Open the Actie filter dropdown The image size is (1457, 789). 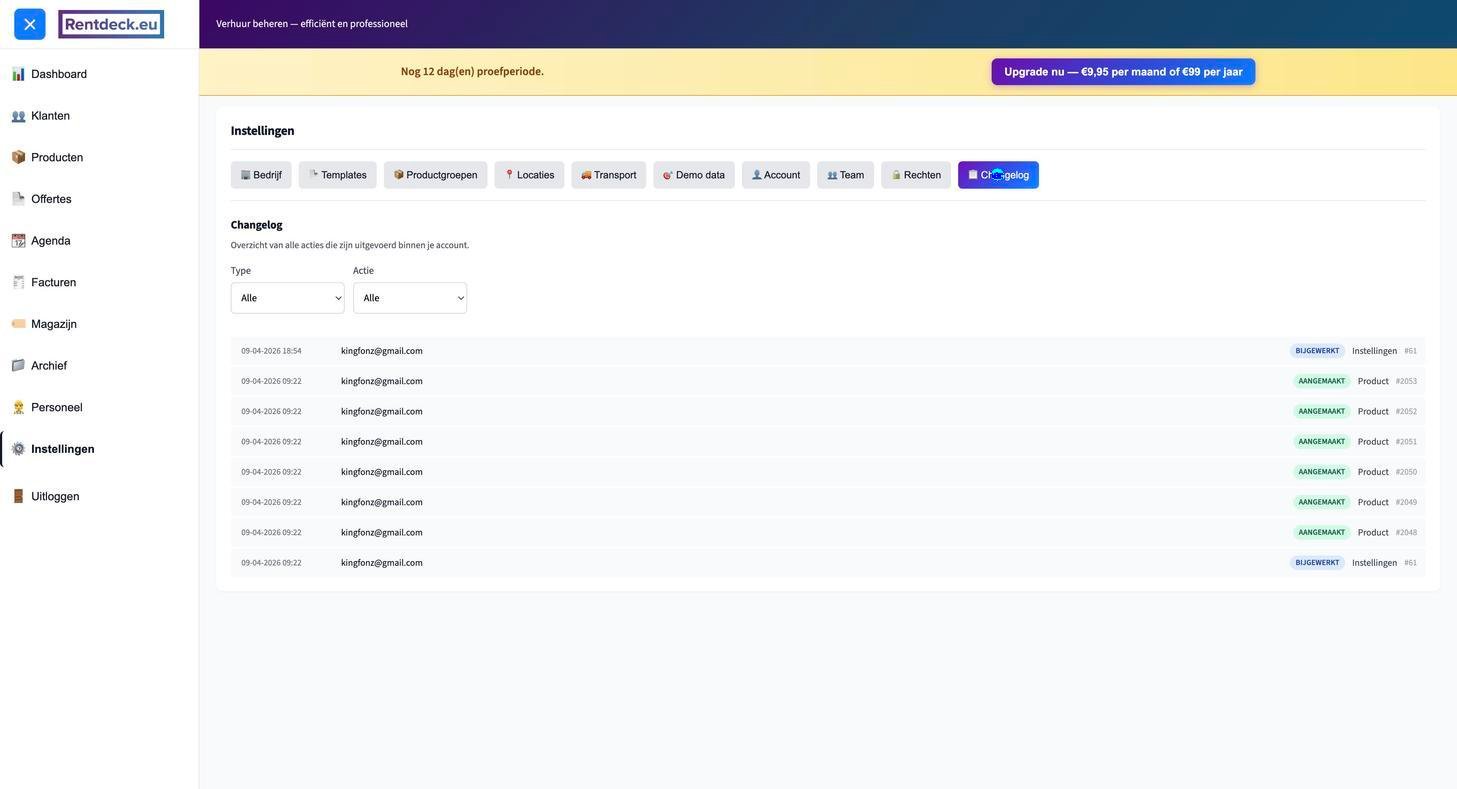point(409,298)
